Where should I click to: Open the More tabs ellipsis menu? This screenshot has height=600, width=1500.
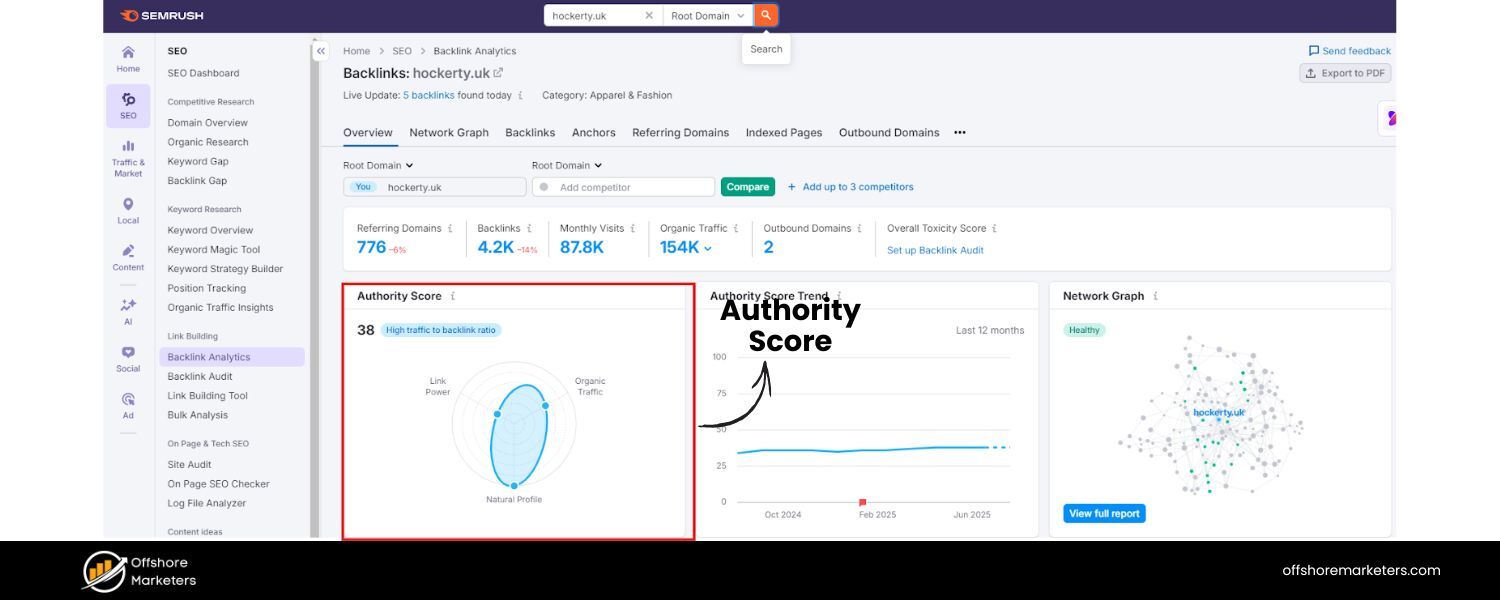[959, 132]
